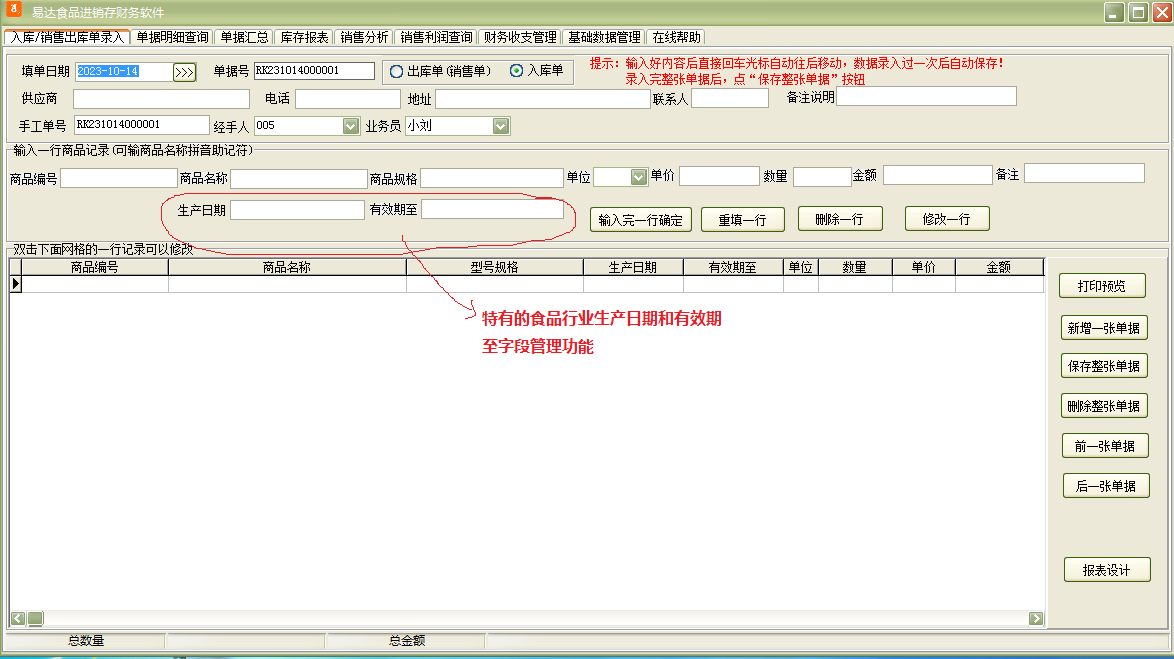This screenshot has width=1174, height=659.
Task: Open the 业务员 dropdown
Action: (501, 126)
